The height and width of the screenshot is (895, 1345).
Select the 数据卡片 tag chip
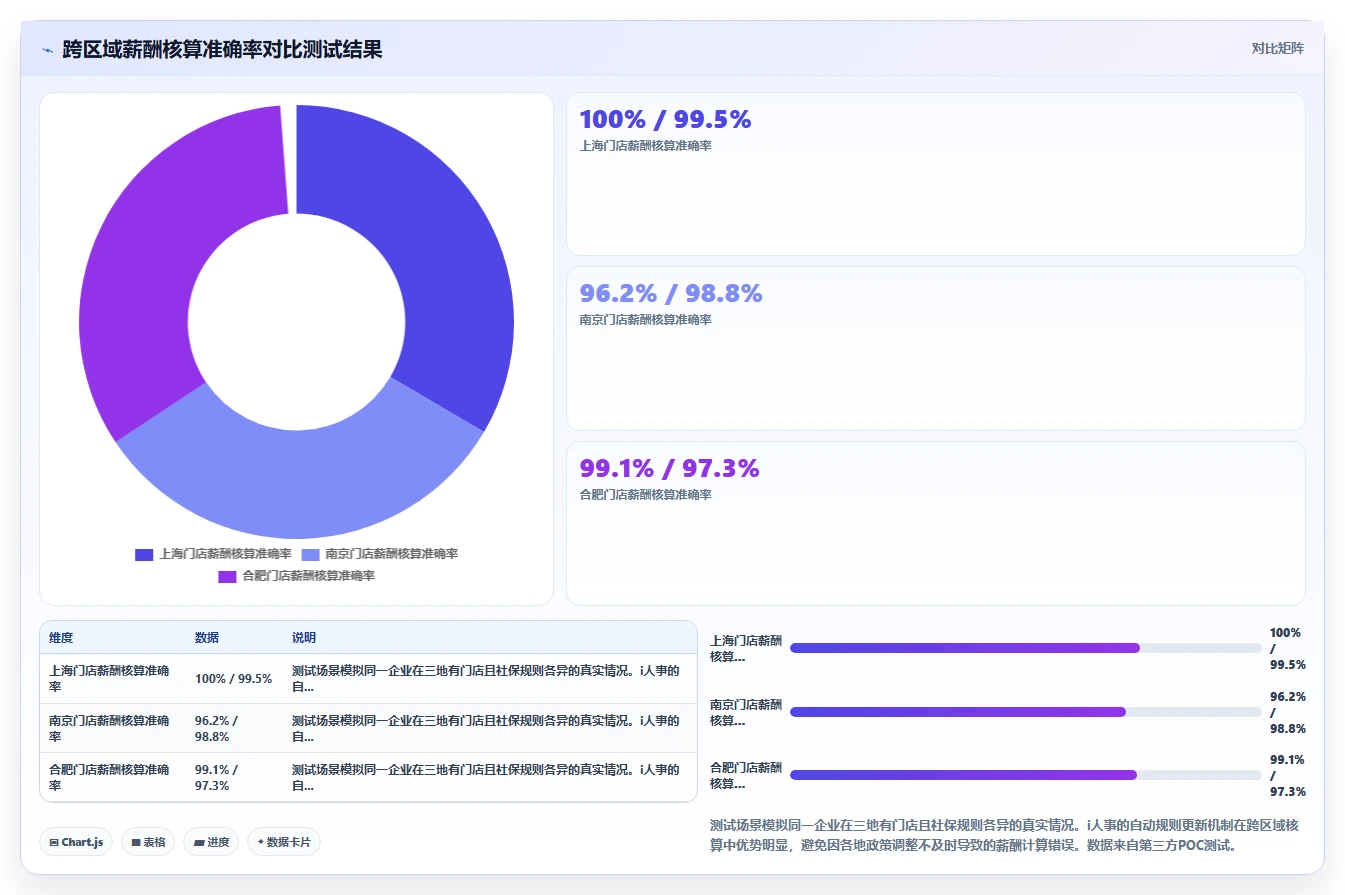tap(284, 842)
